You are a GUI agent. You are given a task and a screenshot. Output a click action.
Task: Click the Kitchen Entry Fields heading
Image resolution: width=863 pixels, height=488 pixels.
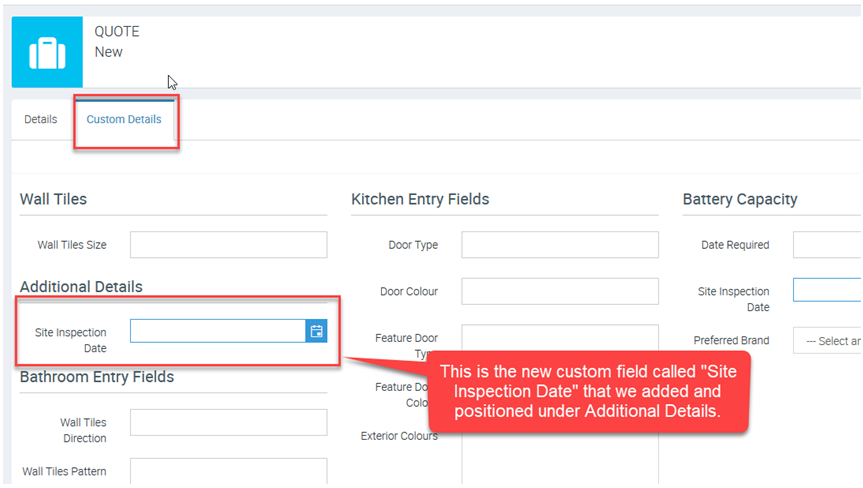[420, 199]
